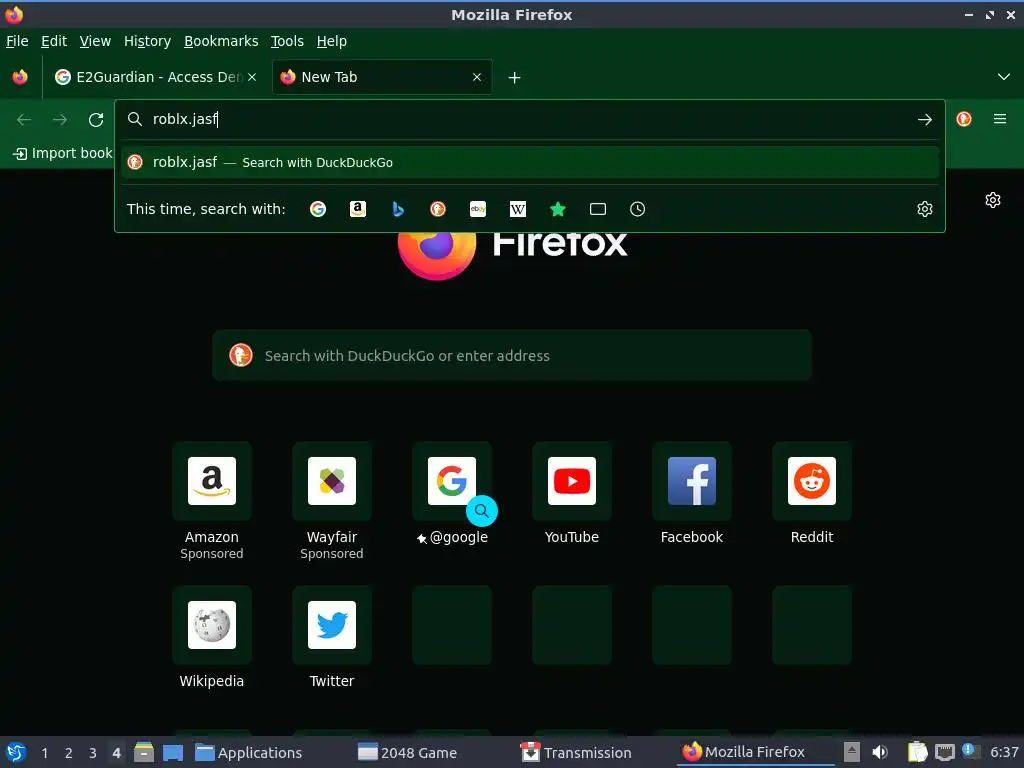Open volume control in system tray
This screenshot has height=768, width=1024.
click(880, 752)
